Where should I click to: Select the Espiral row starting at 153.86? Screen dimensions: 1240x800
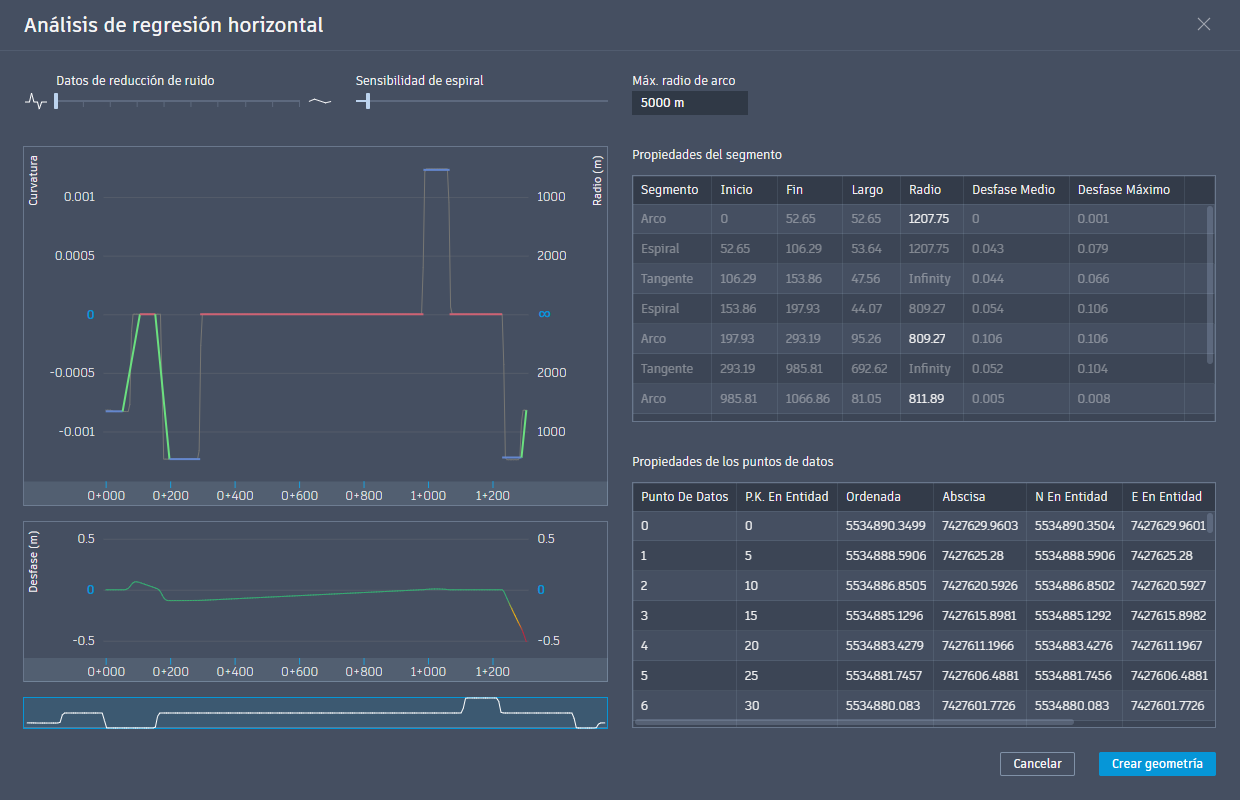[918, 309]
